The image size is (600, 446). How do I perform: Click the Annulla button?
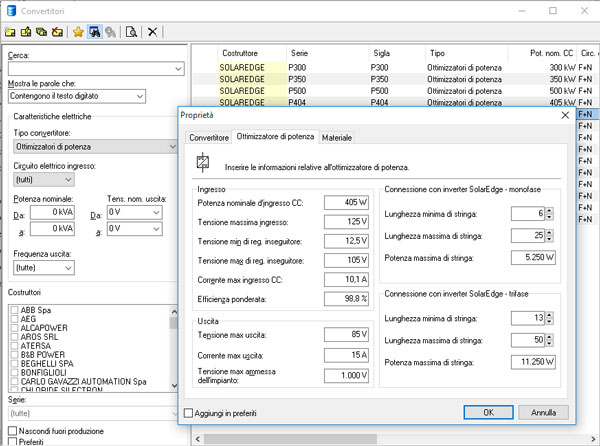[543, 412]
